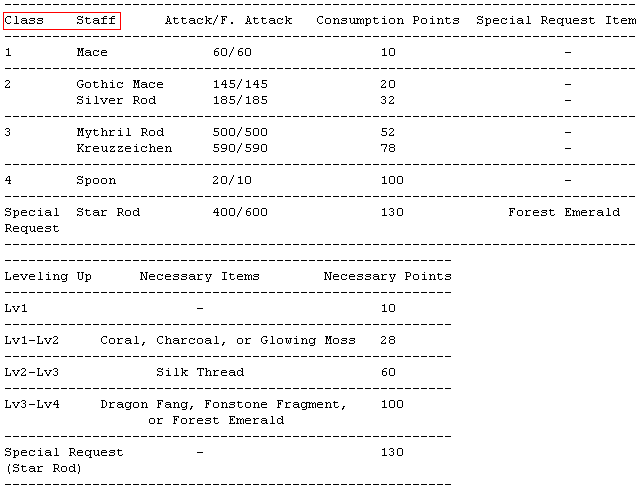Click the Lv3-Lv4 level label
This screenshot has height=495, width=641.
pos(32,405)
